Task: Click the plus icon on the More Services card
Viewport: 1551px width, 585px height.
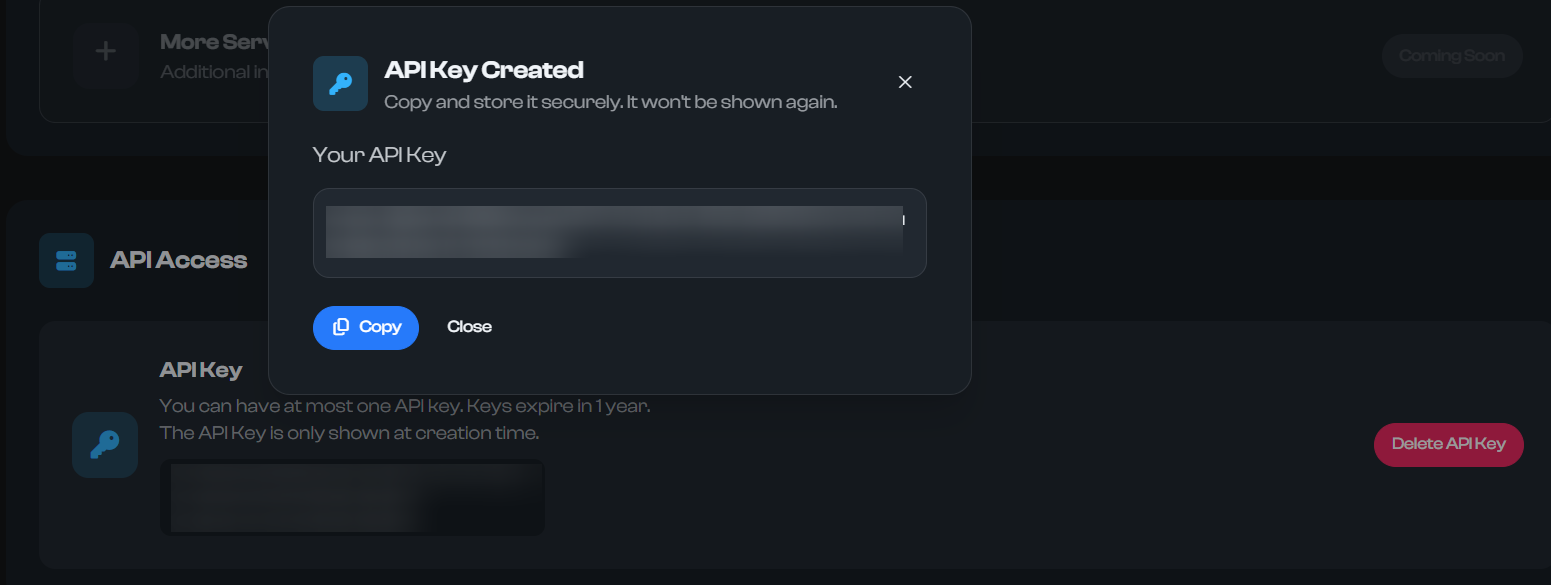Action: pyautogui.click(x=105, y=55)
